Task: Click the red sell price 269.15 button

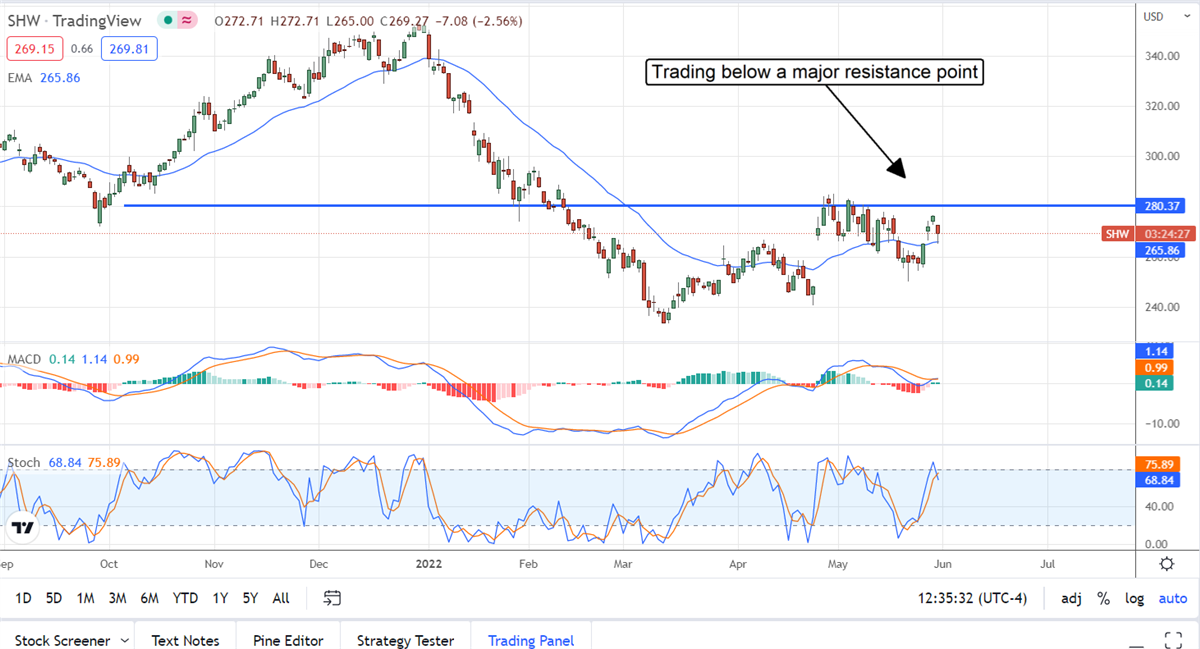Action: (x=33, y=47)
